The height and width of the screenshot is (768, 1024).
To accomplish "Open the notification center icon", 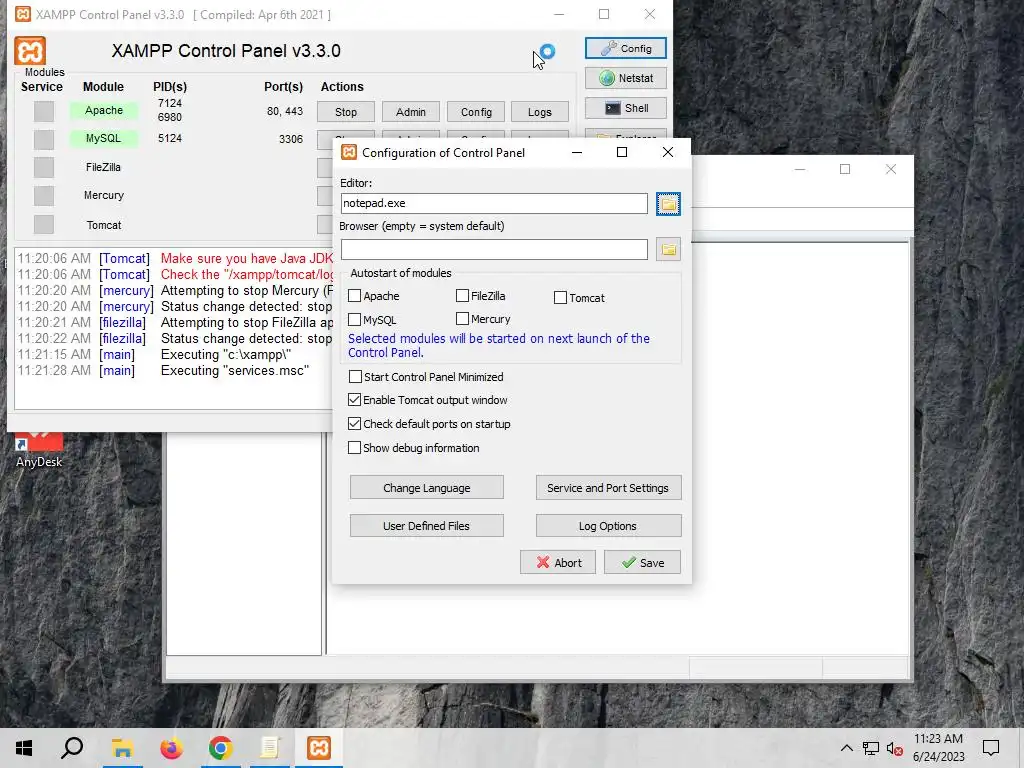I will pos(991,748).
